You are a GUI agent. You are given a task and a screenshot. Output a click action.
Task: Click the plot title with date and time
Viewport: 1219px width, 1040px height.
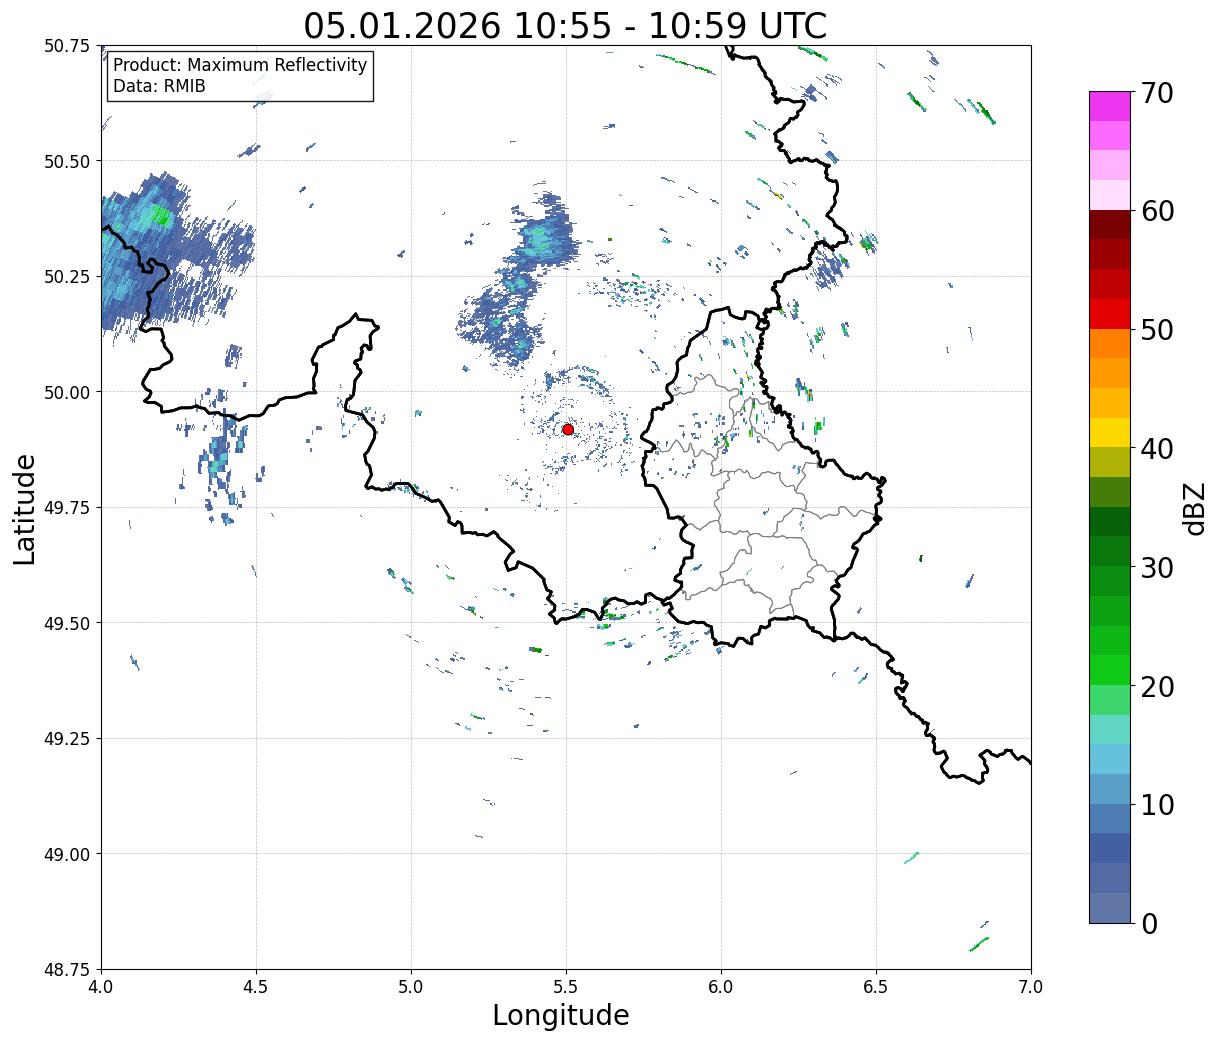tap(566, 25)
